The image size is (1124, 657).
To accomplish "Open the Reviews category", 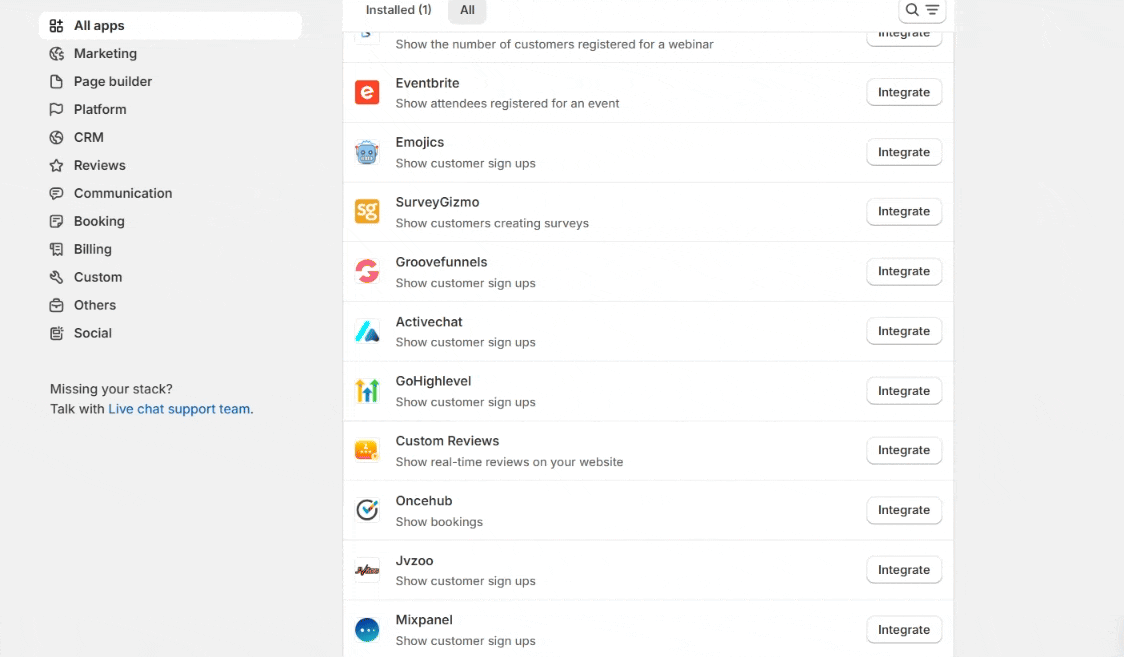I will (x=170, y=166).
